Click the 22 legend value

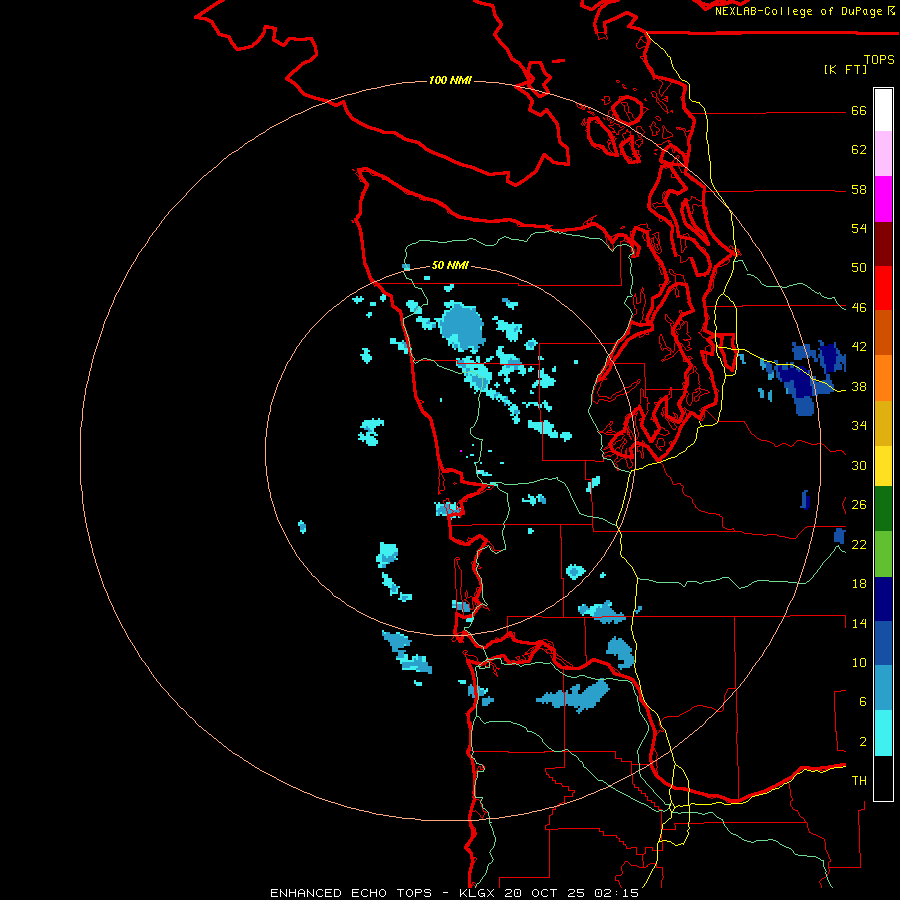pyautogui.click(x=859, y=544)
